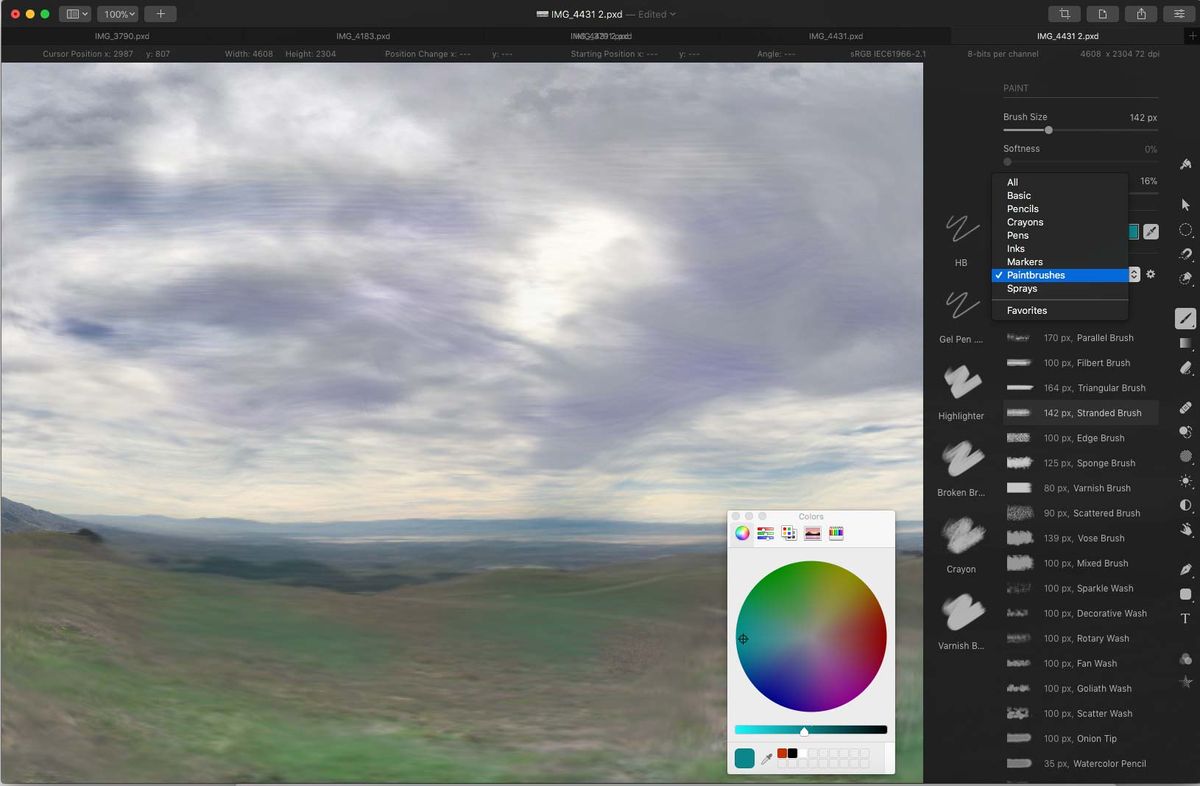Open the brush settings gear
The width and height of the screenshot is (1200, 786).
coord(1151,274)
